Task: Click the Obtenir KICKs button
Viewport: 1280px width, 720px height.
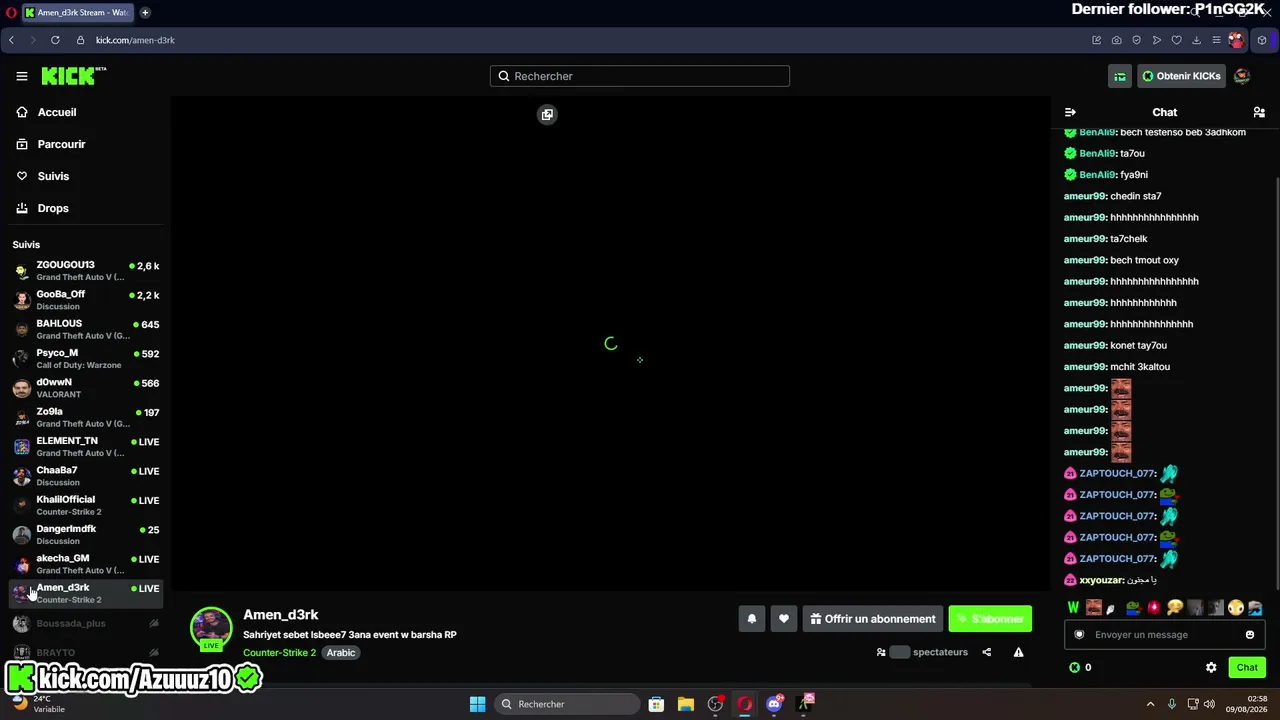Action: tap(1181, 76)
